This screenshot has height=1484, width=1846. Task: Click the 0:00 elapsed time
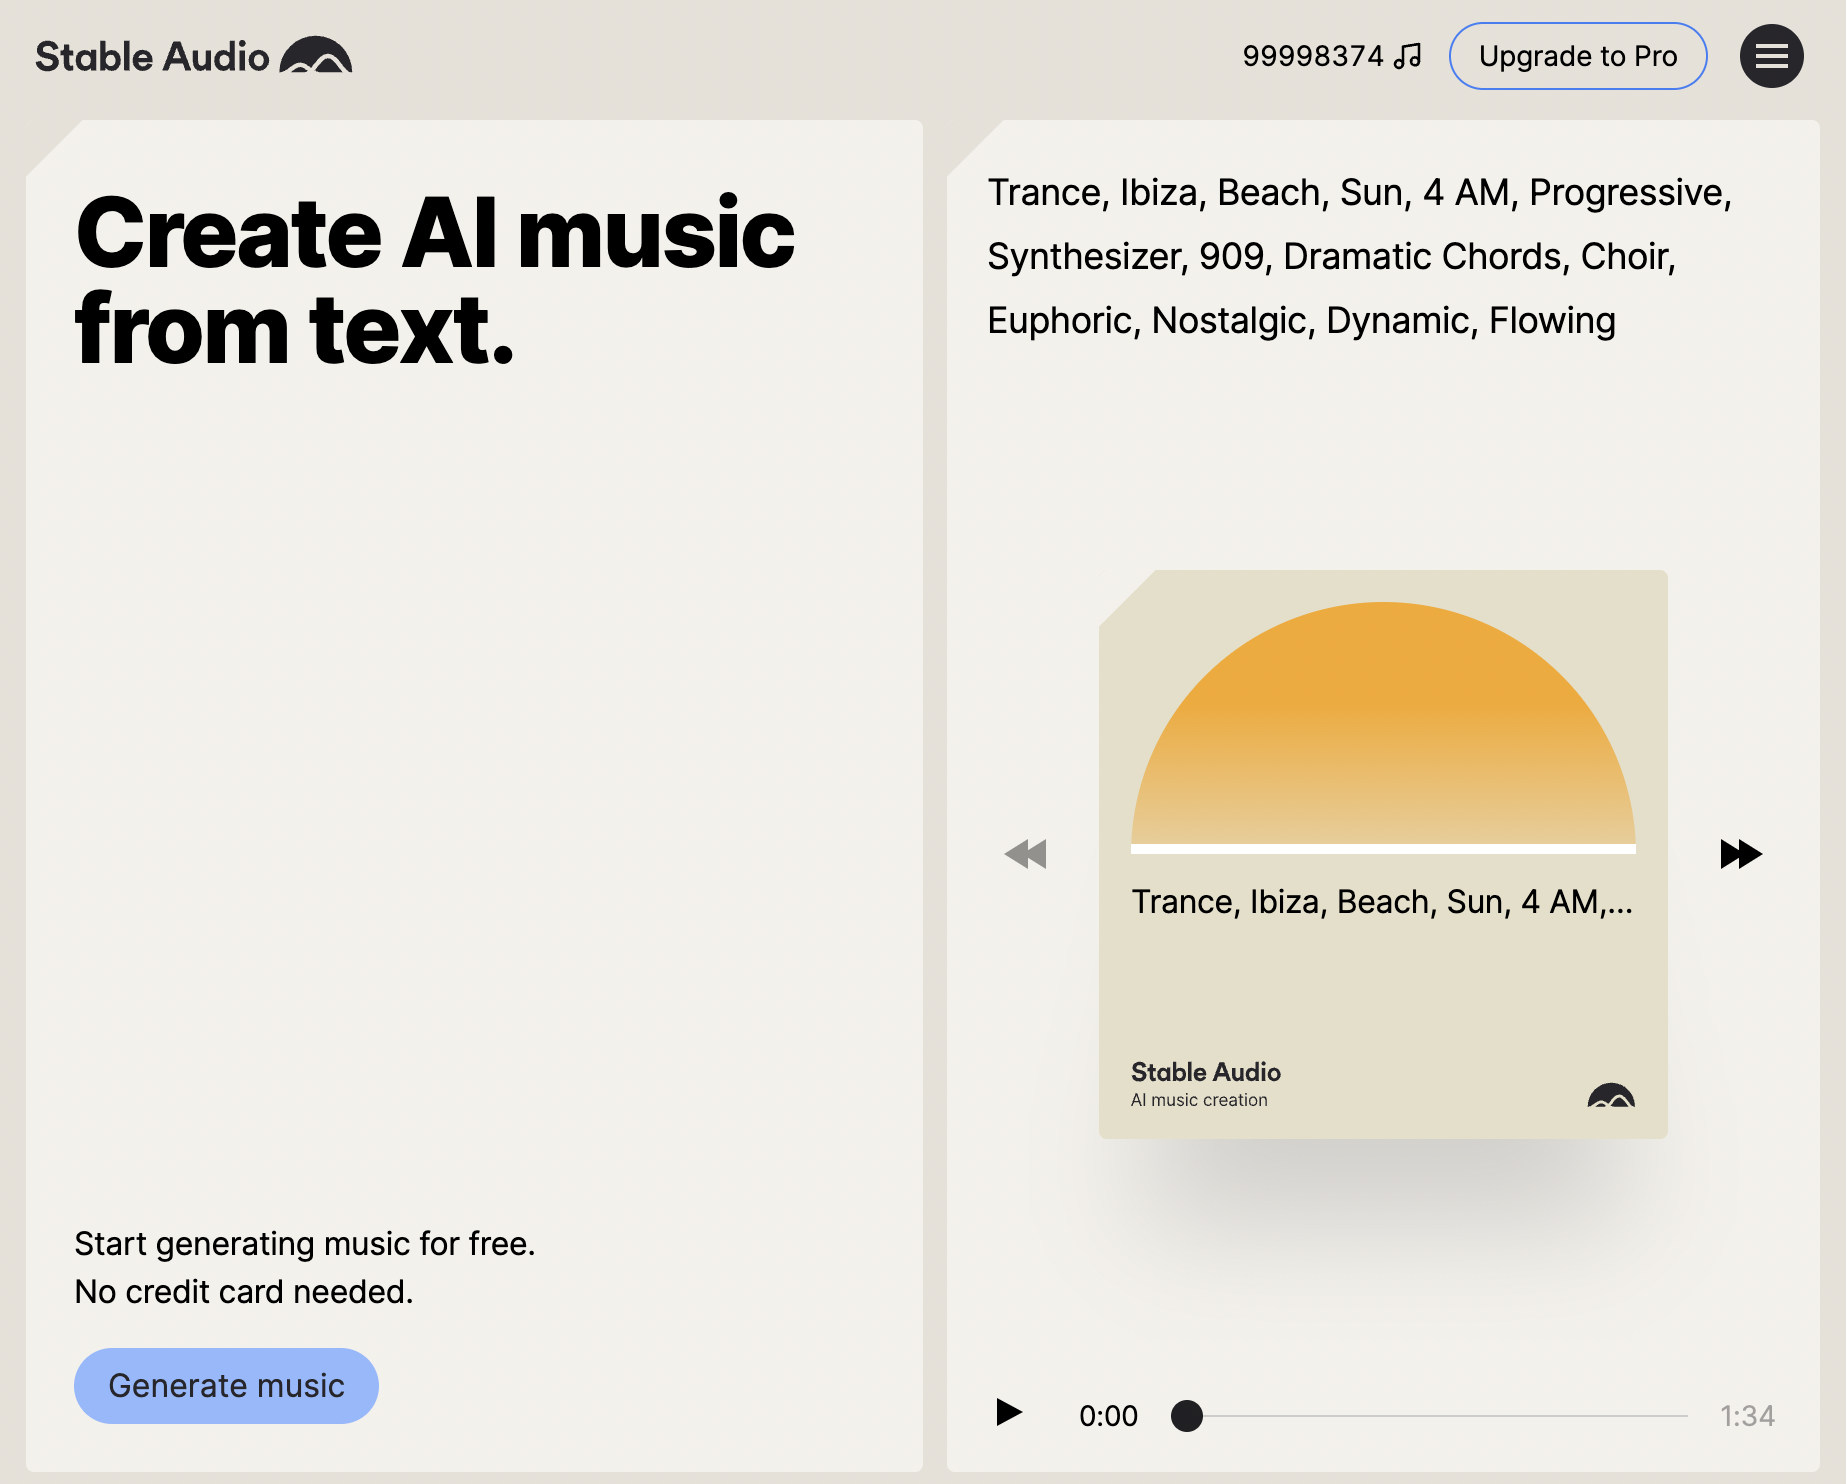[1108, 1416]
